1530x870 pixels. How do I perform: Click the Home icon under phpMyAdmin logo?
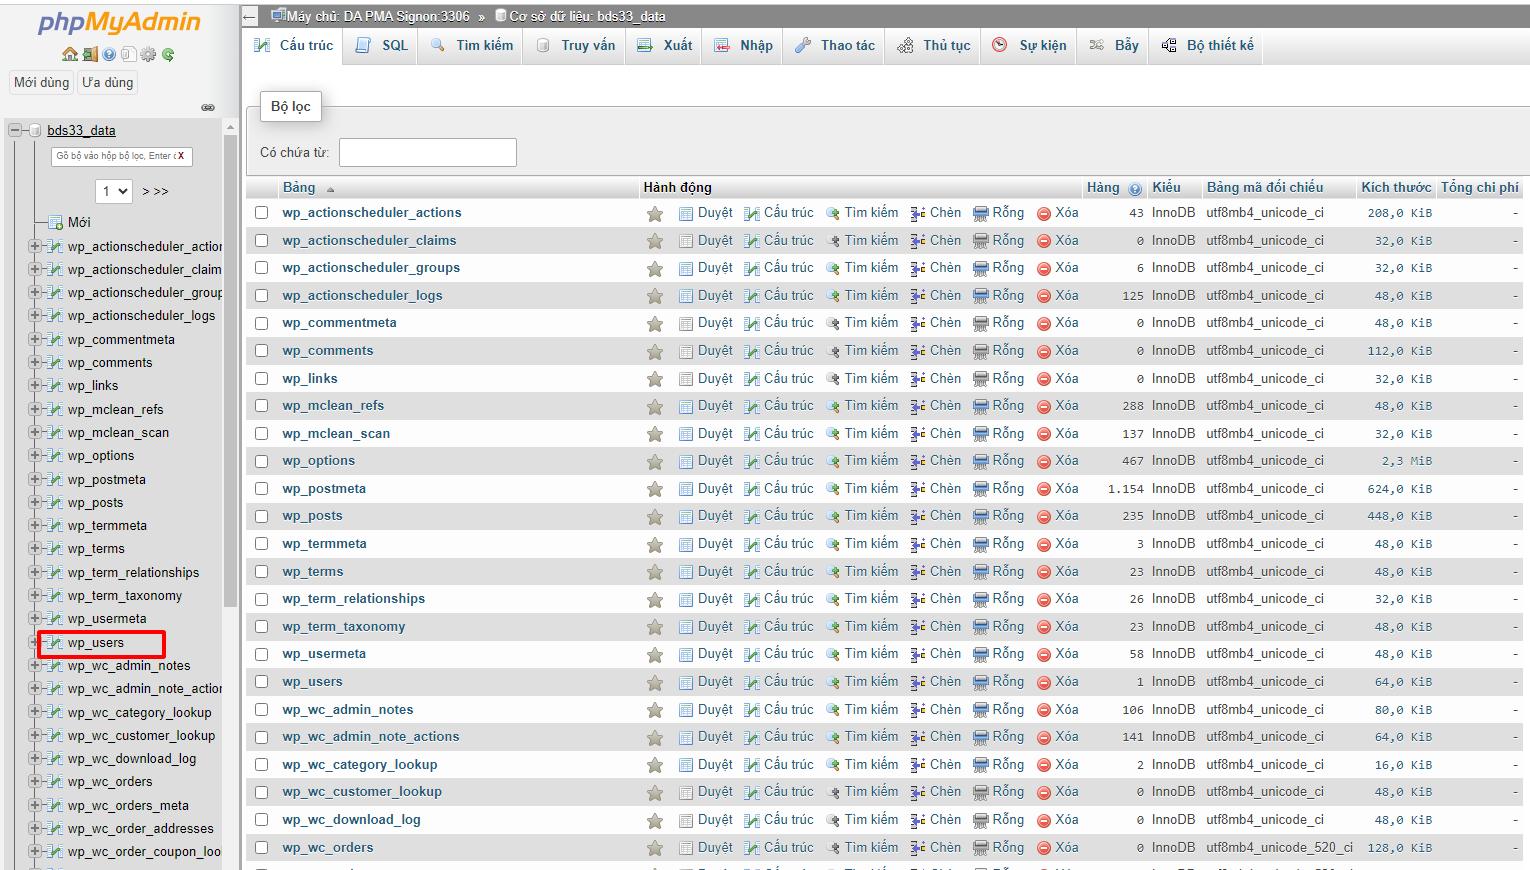coord(69,55)
